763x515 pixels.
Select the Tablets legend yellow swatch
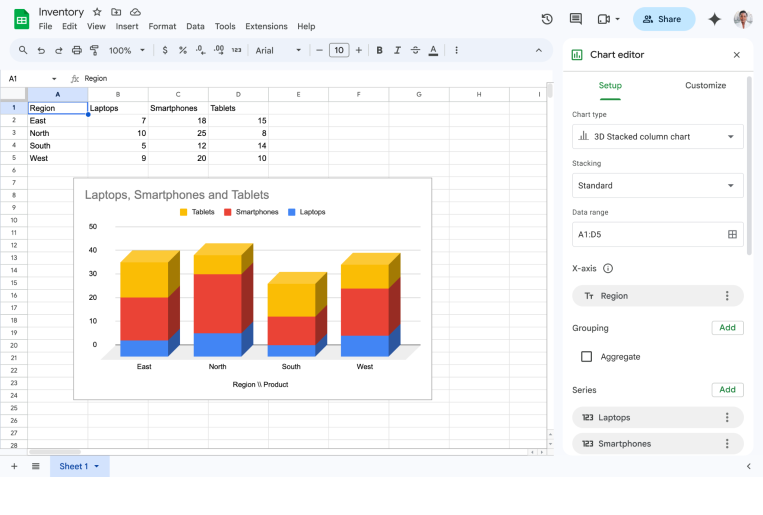[x=183, y=212]
